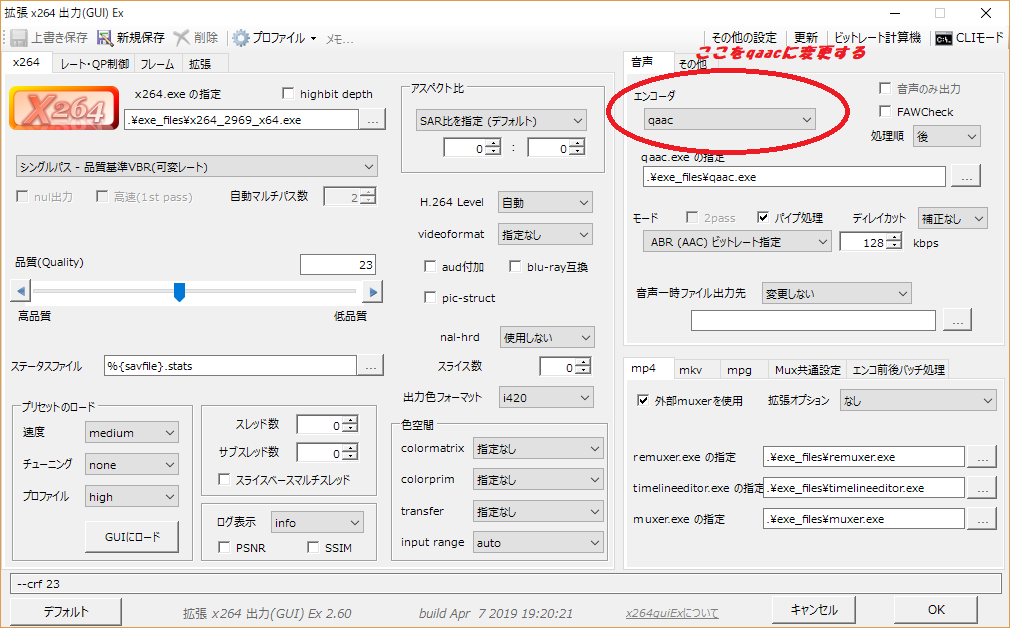
Task: Click the X264 logo image
Action: coord(64,108)
